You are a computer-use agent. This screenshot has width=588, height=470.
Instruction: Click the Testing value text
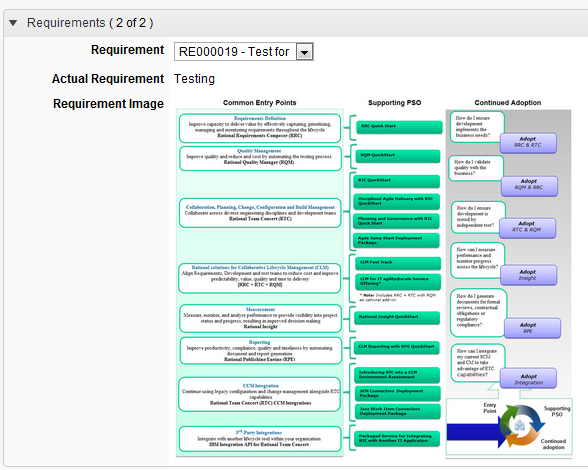coord(194,79)
